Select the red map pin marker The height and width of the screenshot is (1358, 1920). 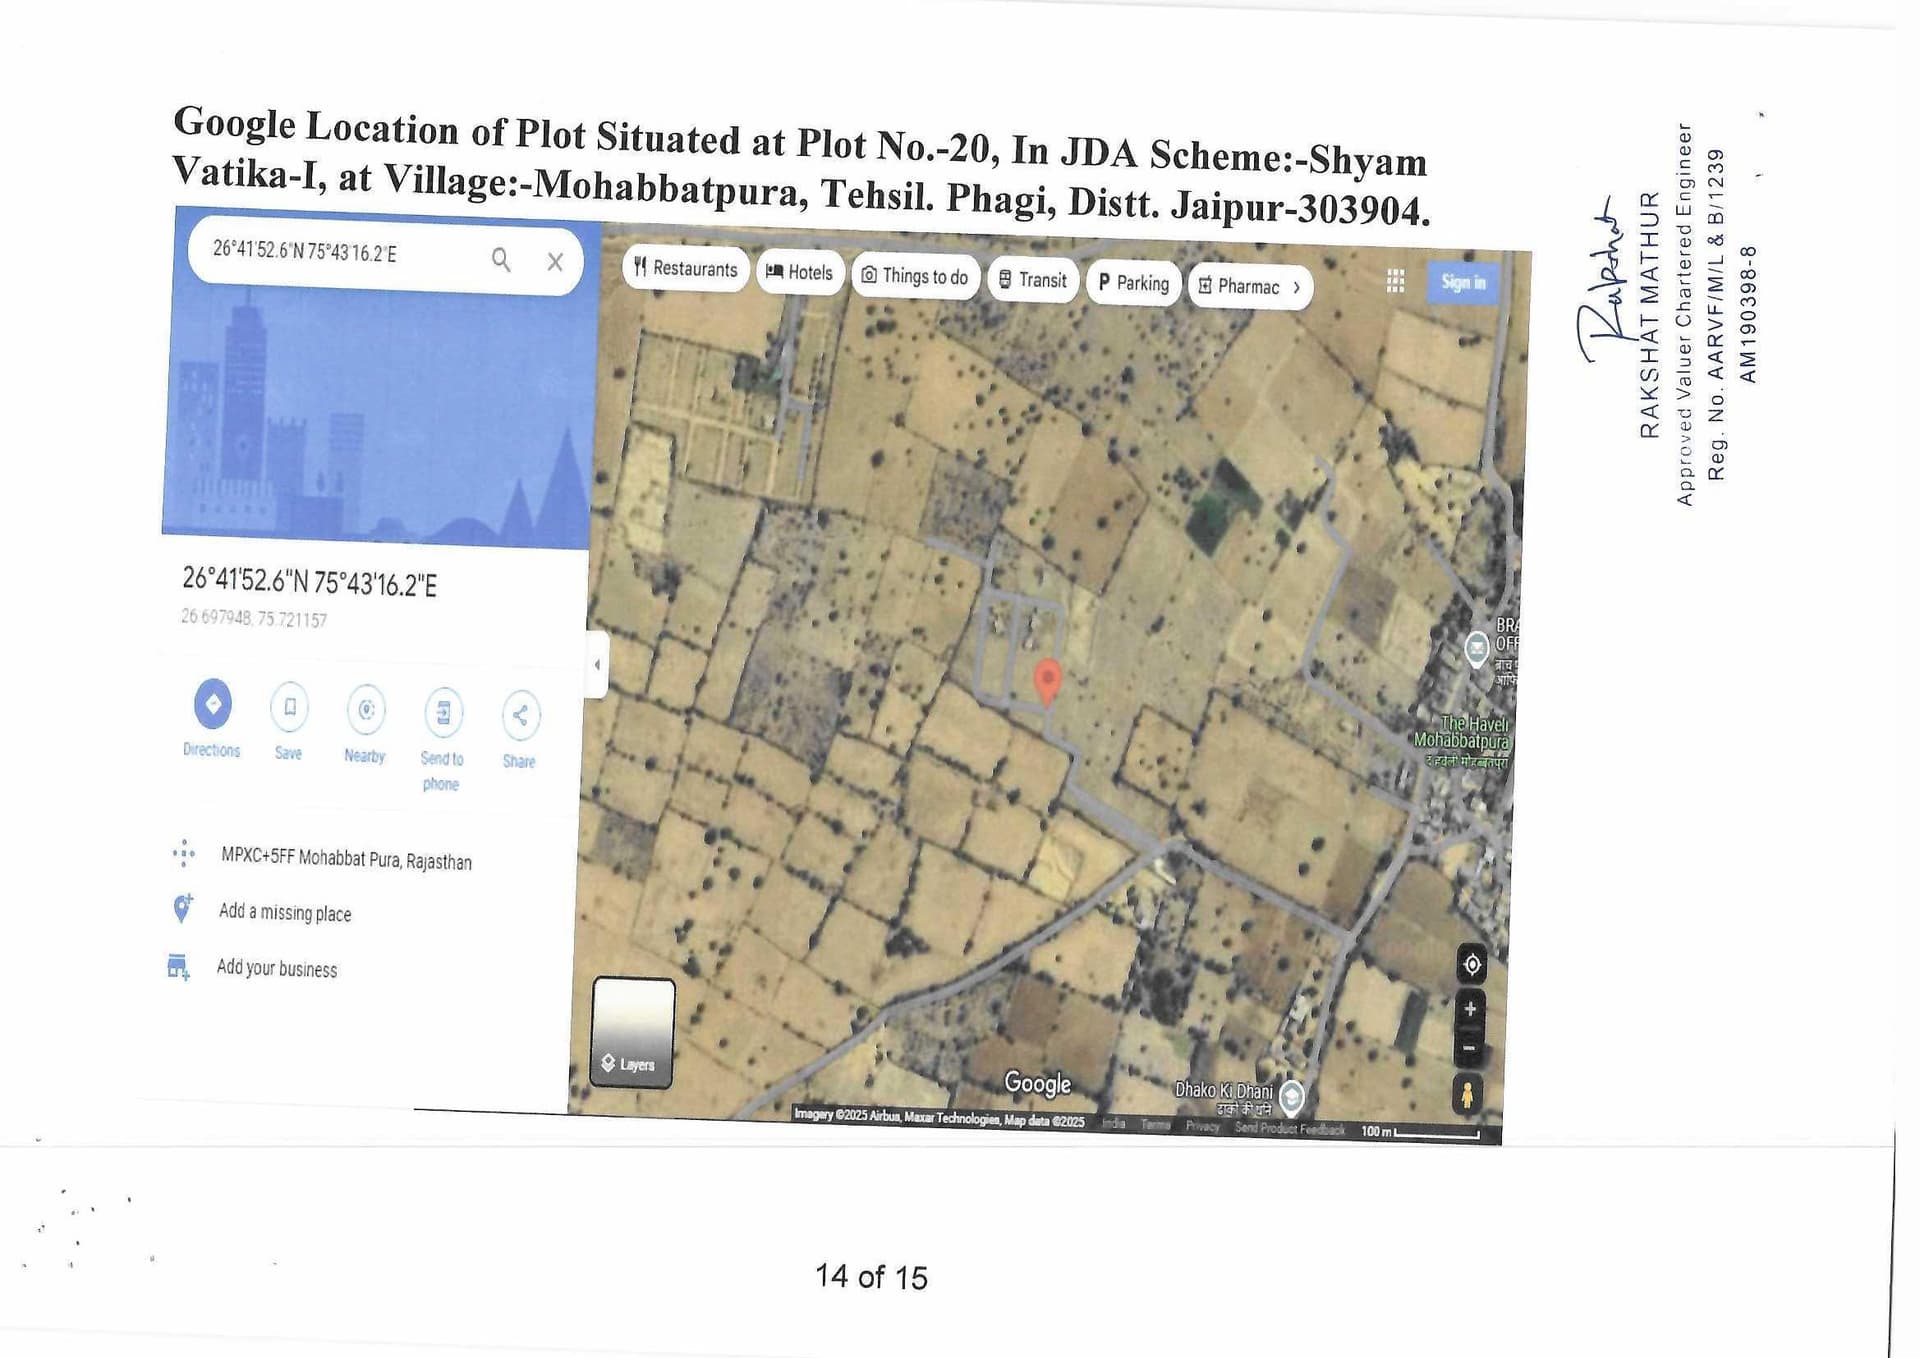point(1047,683)
